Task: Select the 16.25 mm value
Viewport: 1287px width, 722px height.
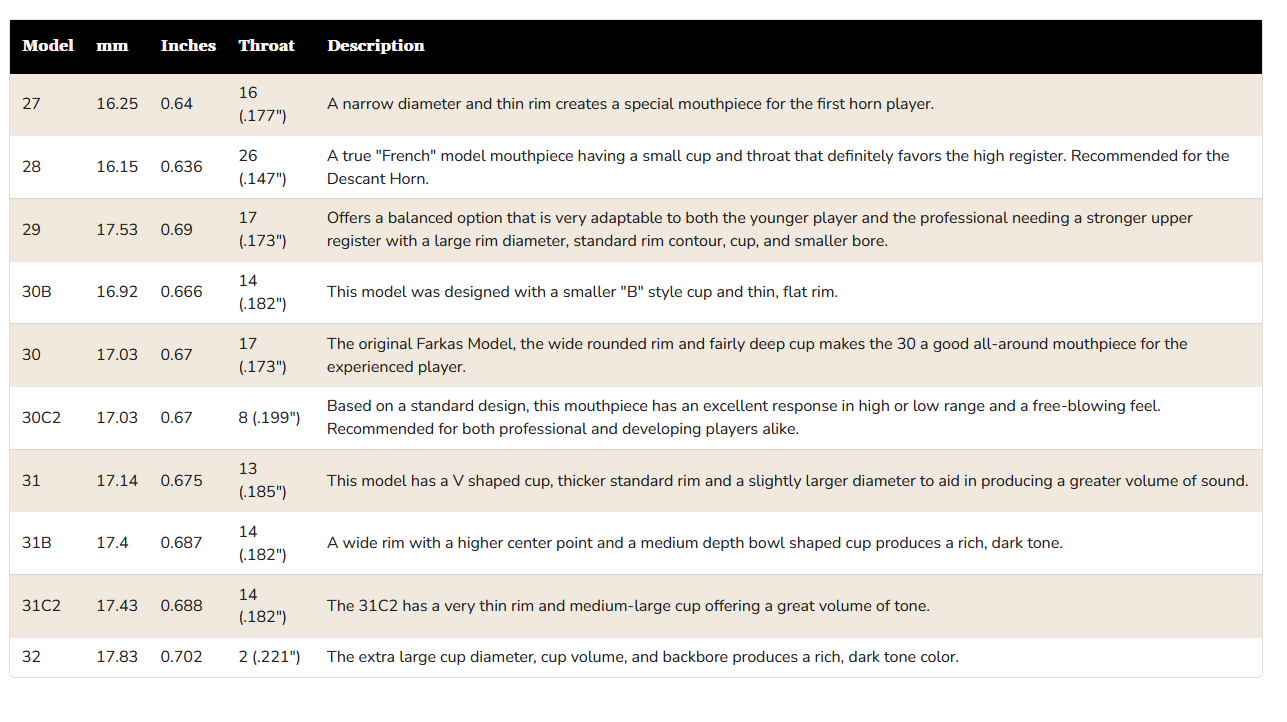Action: coord(117,104)
